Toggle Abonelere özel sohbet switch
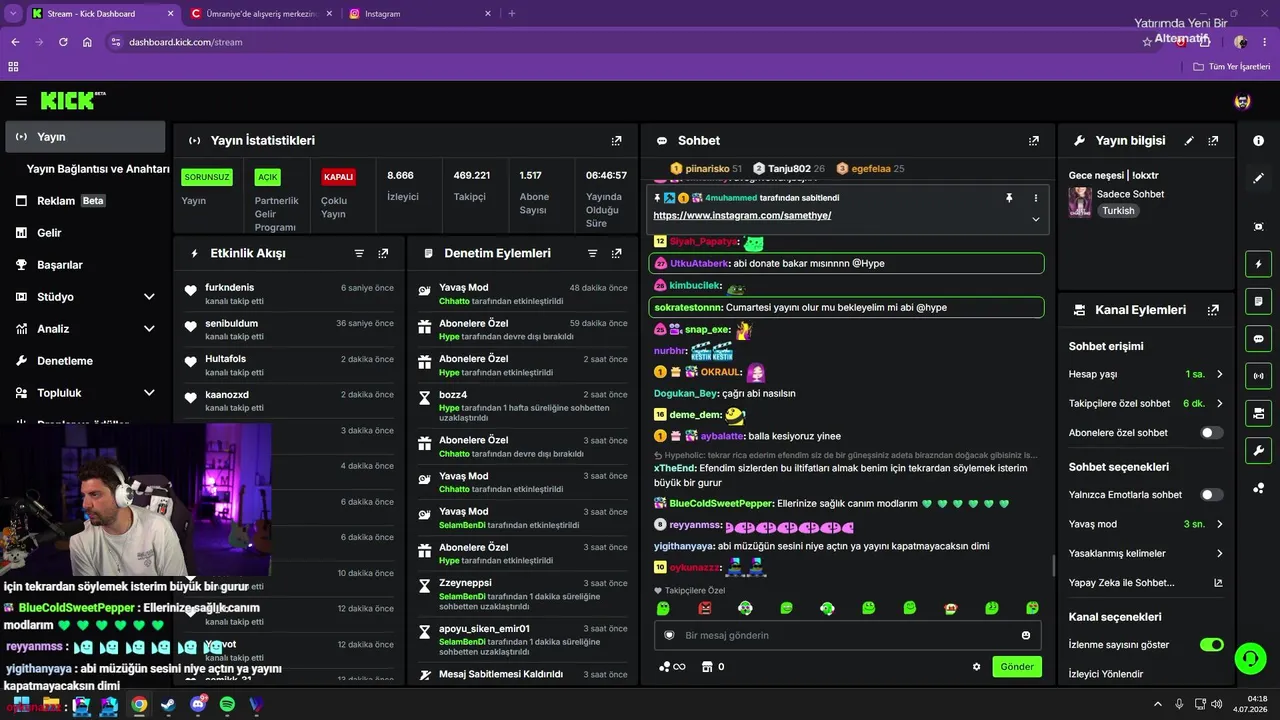The width and height of the screenshot is (1280, 720). 1211,433
